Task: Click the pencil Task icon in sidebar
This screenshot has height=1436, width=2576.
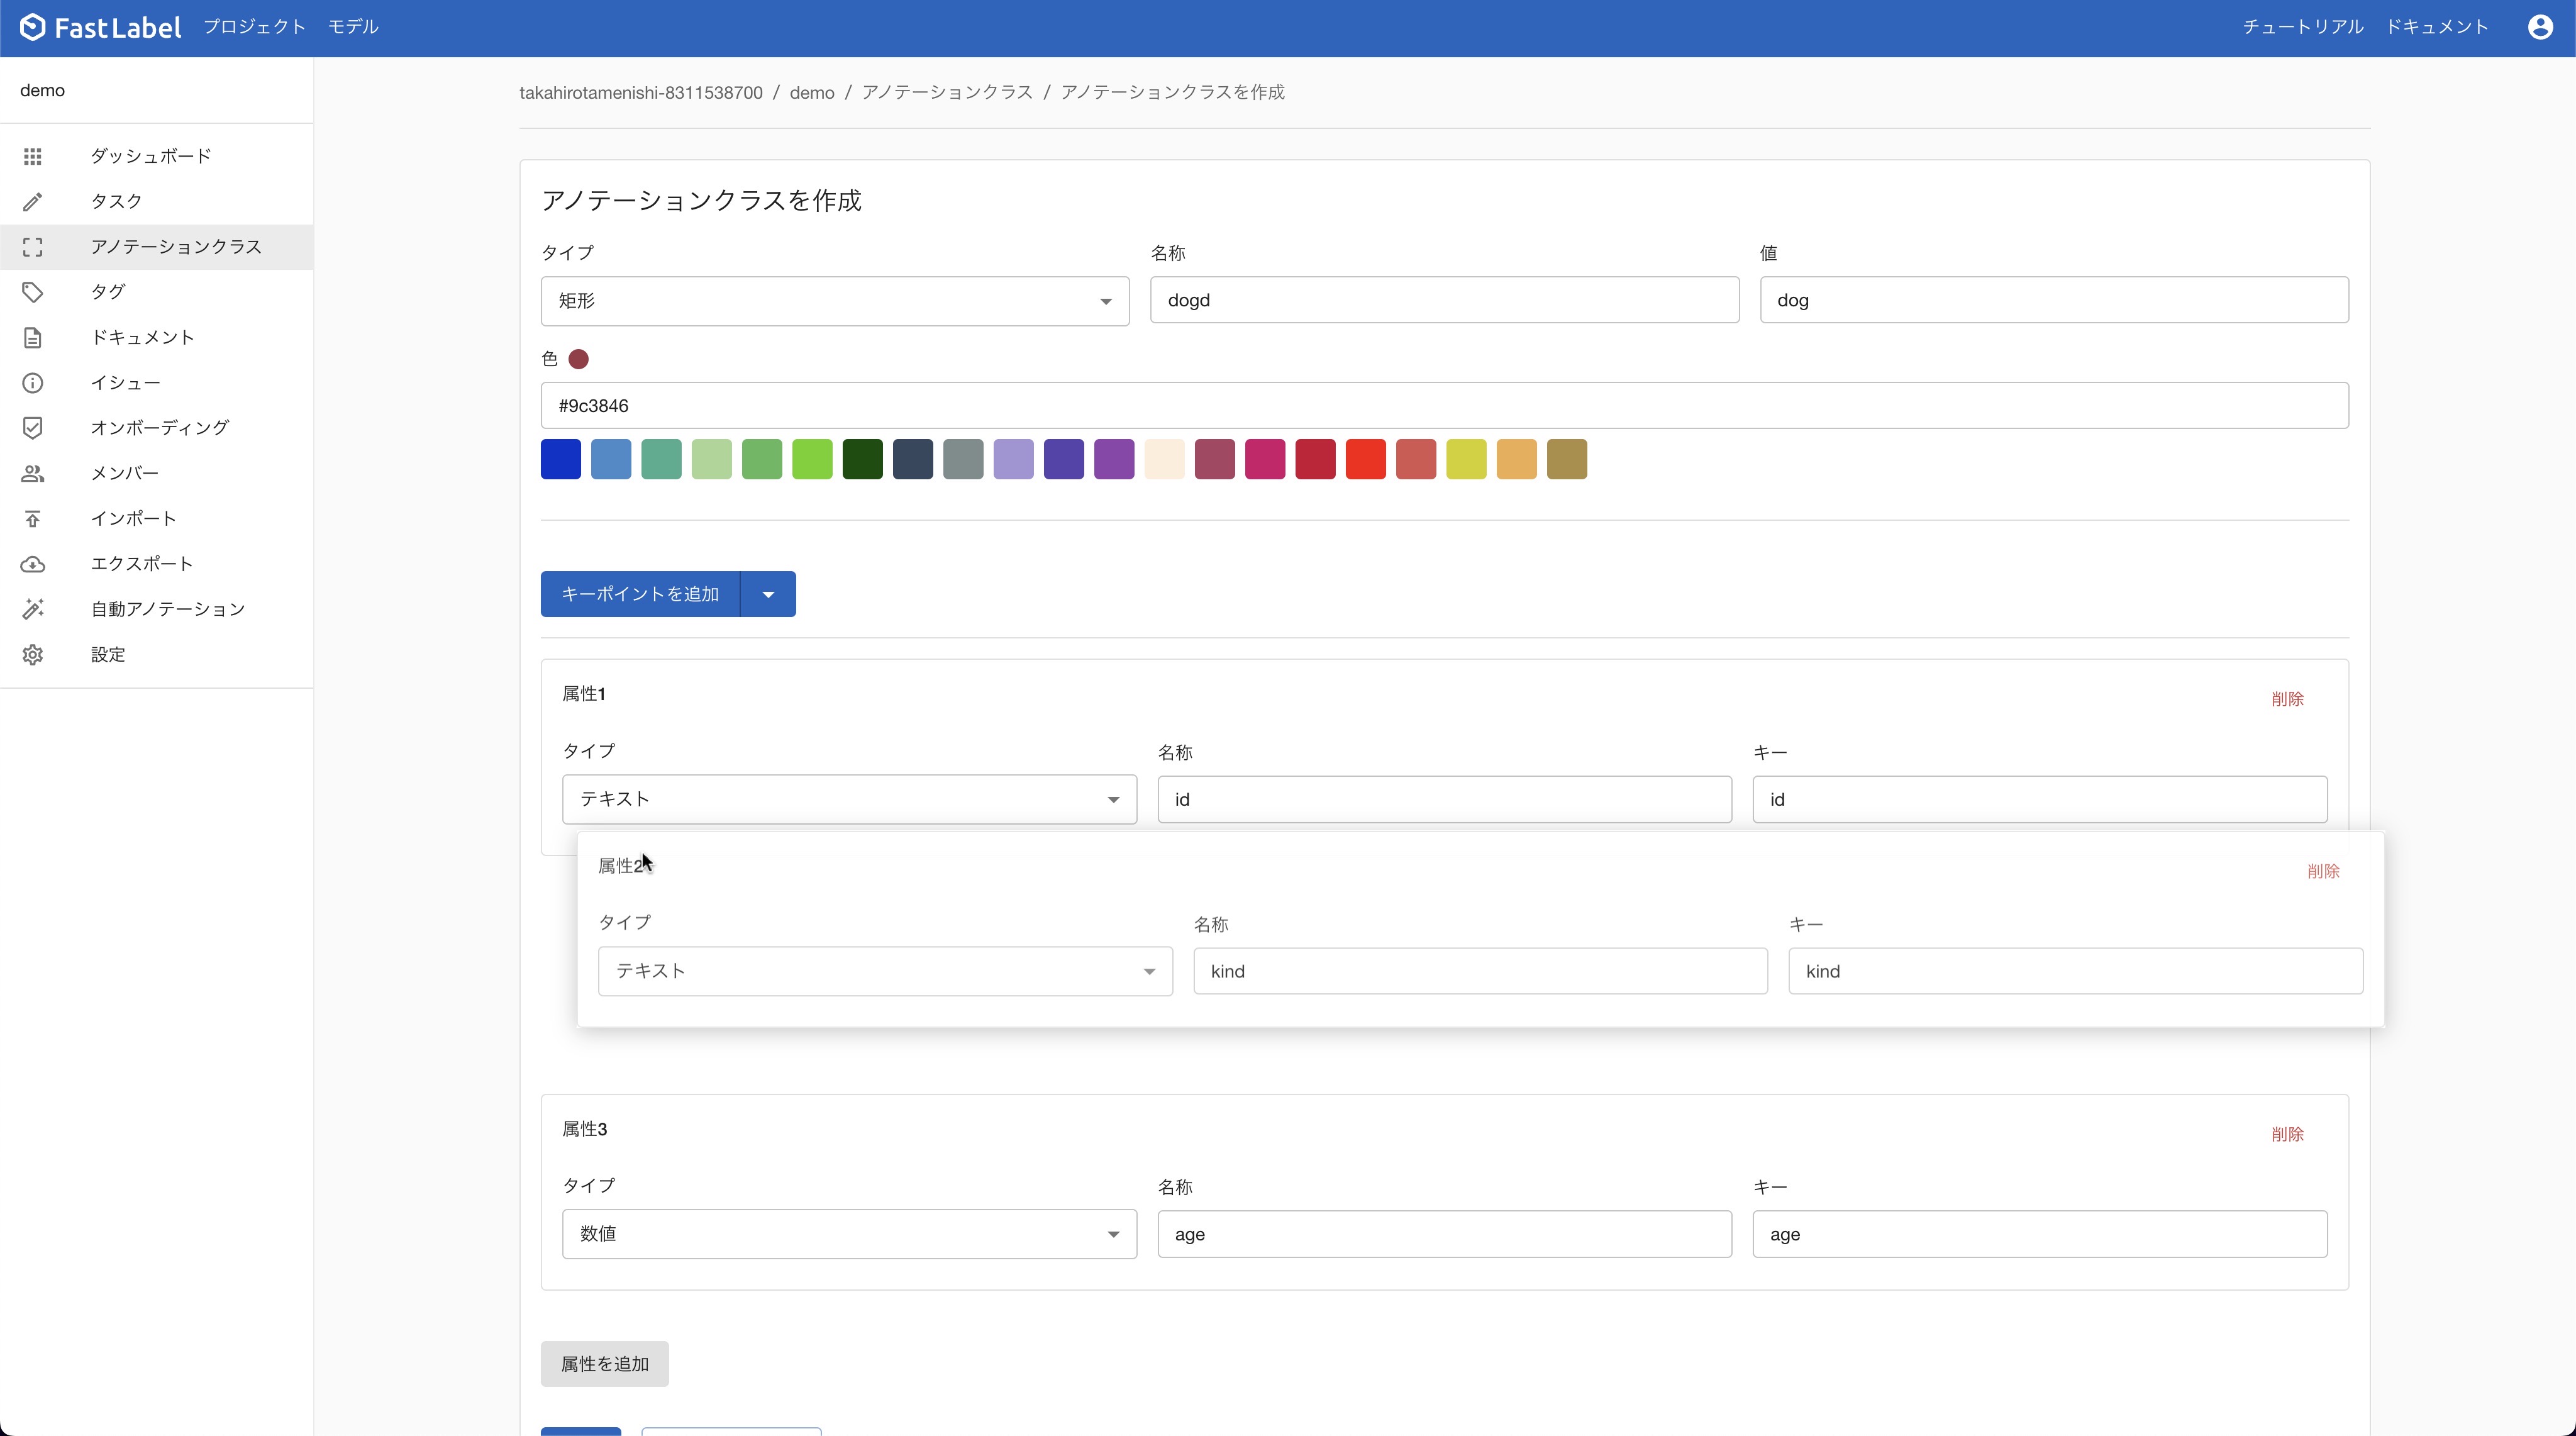Action: (x=32, y=202)
